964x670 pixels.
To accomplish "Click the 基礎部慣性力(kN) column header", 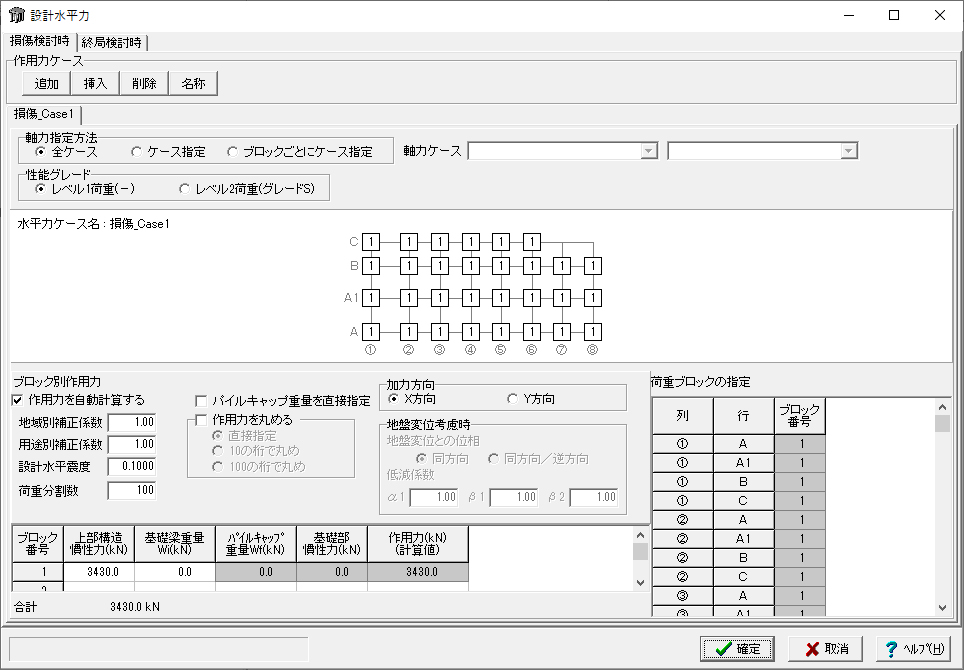I will click(332, 544).
